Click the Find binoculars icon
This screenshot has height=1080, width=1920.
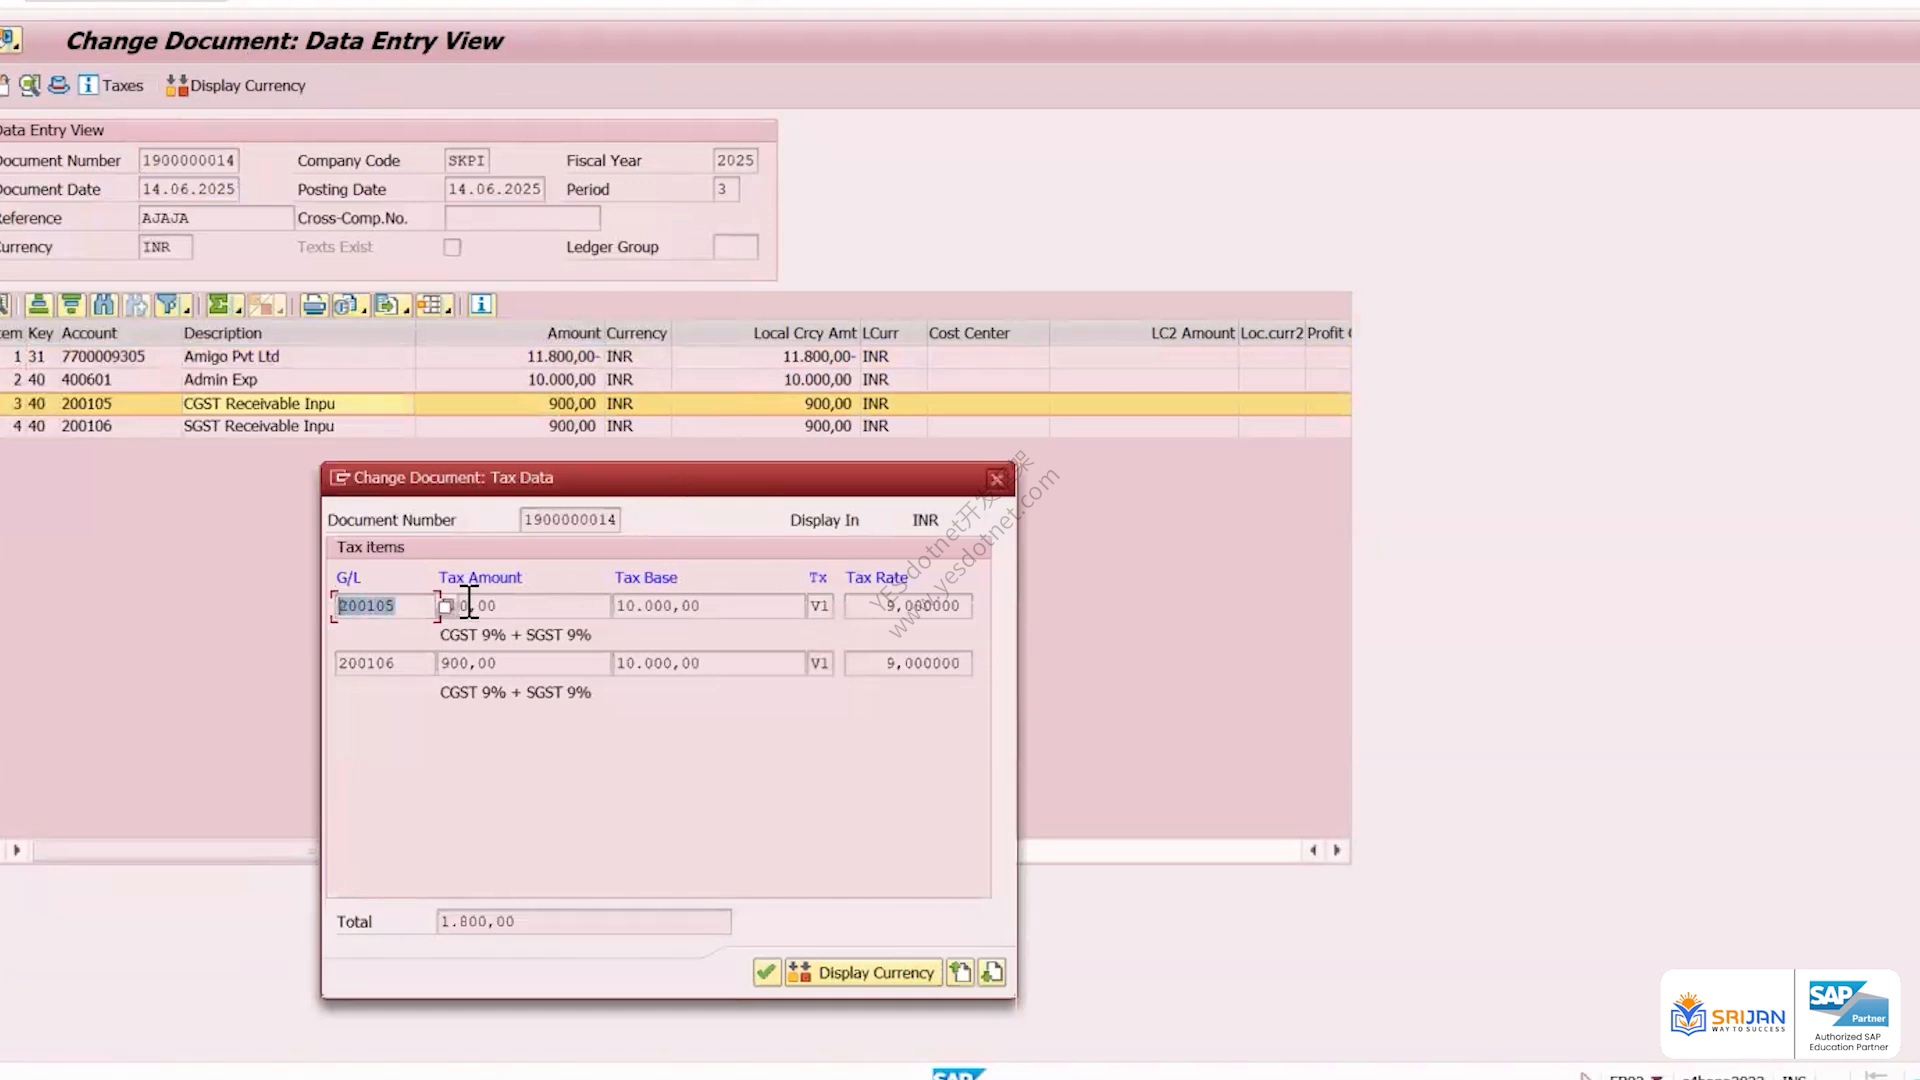(x=104, y=305)
